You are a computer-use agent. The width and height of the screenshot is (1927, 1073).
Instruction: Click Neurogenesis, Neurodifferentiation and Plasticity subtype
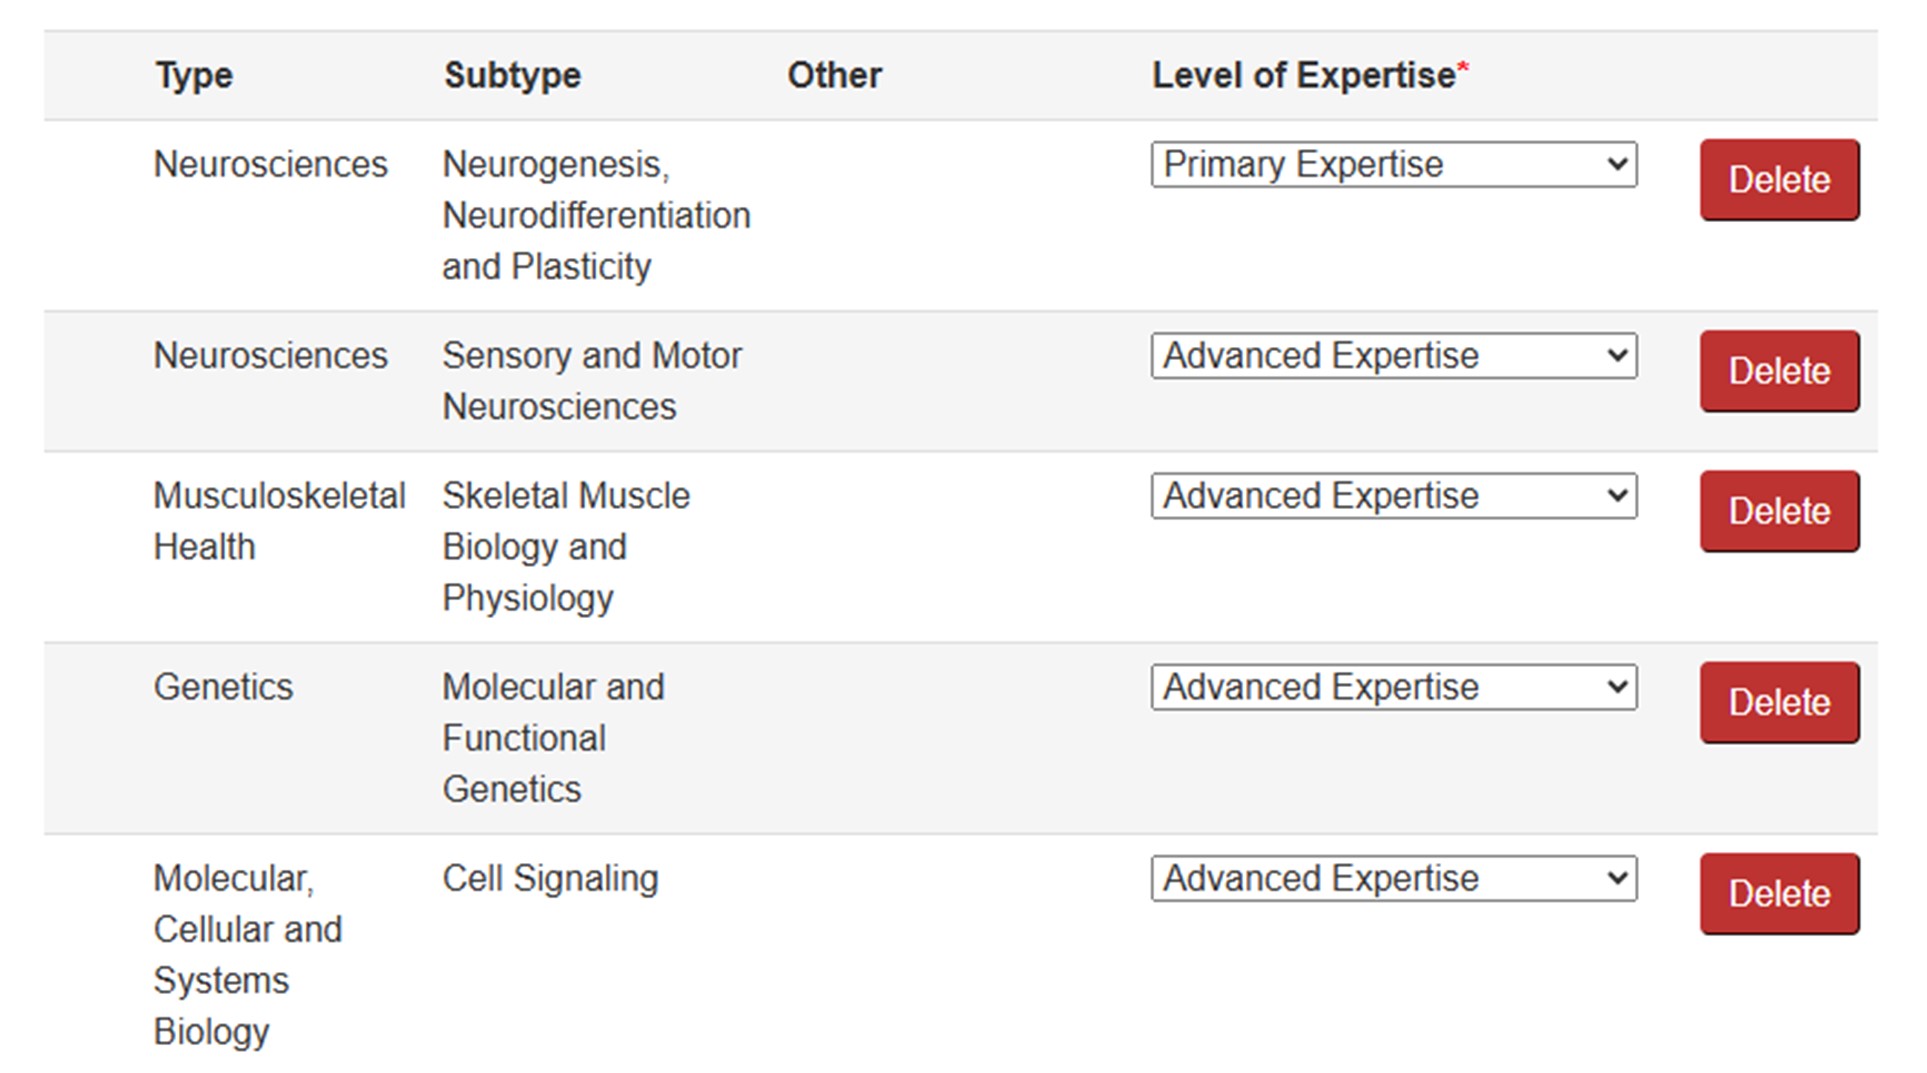point(596,216)
